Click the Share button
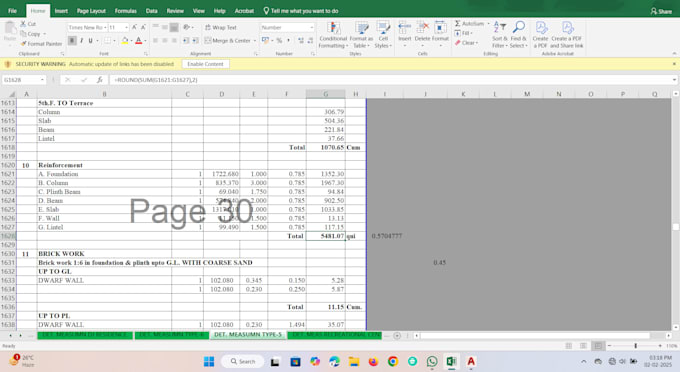680x372 pixels. tap(661, 11)
